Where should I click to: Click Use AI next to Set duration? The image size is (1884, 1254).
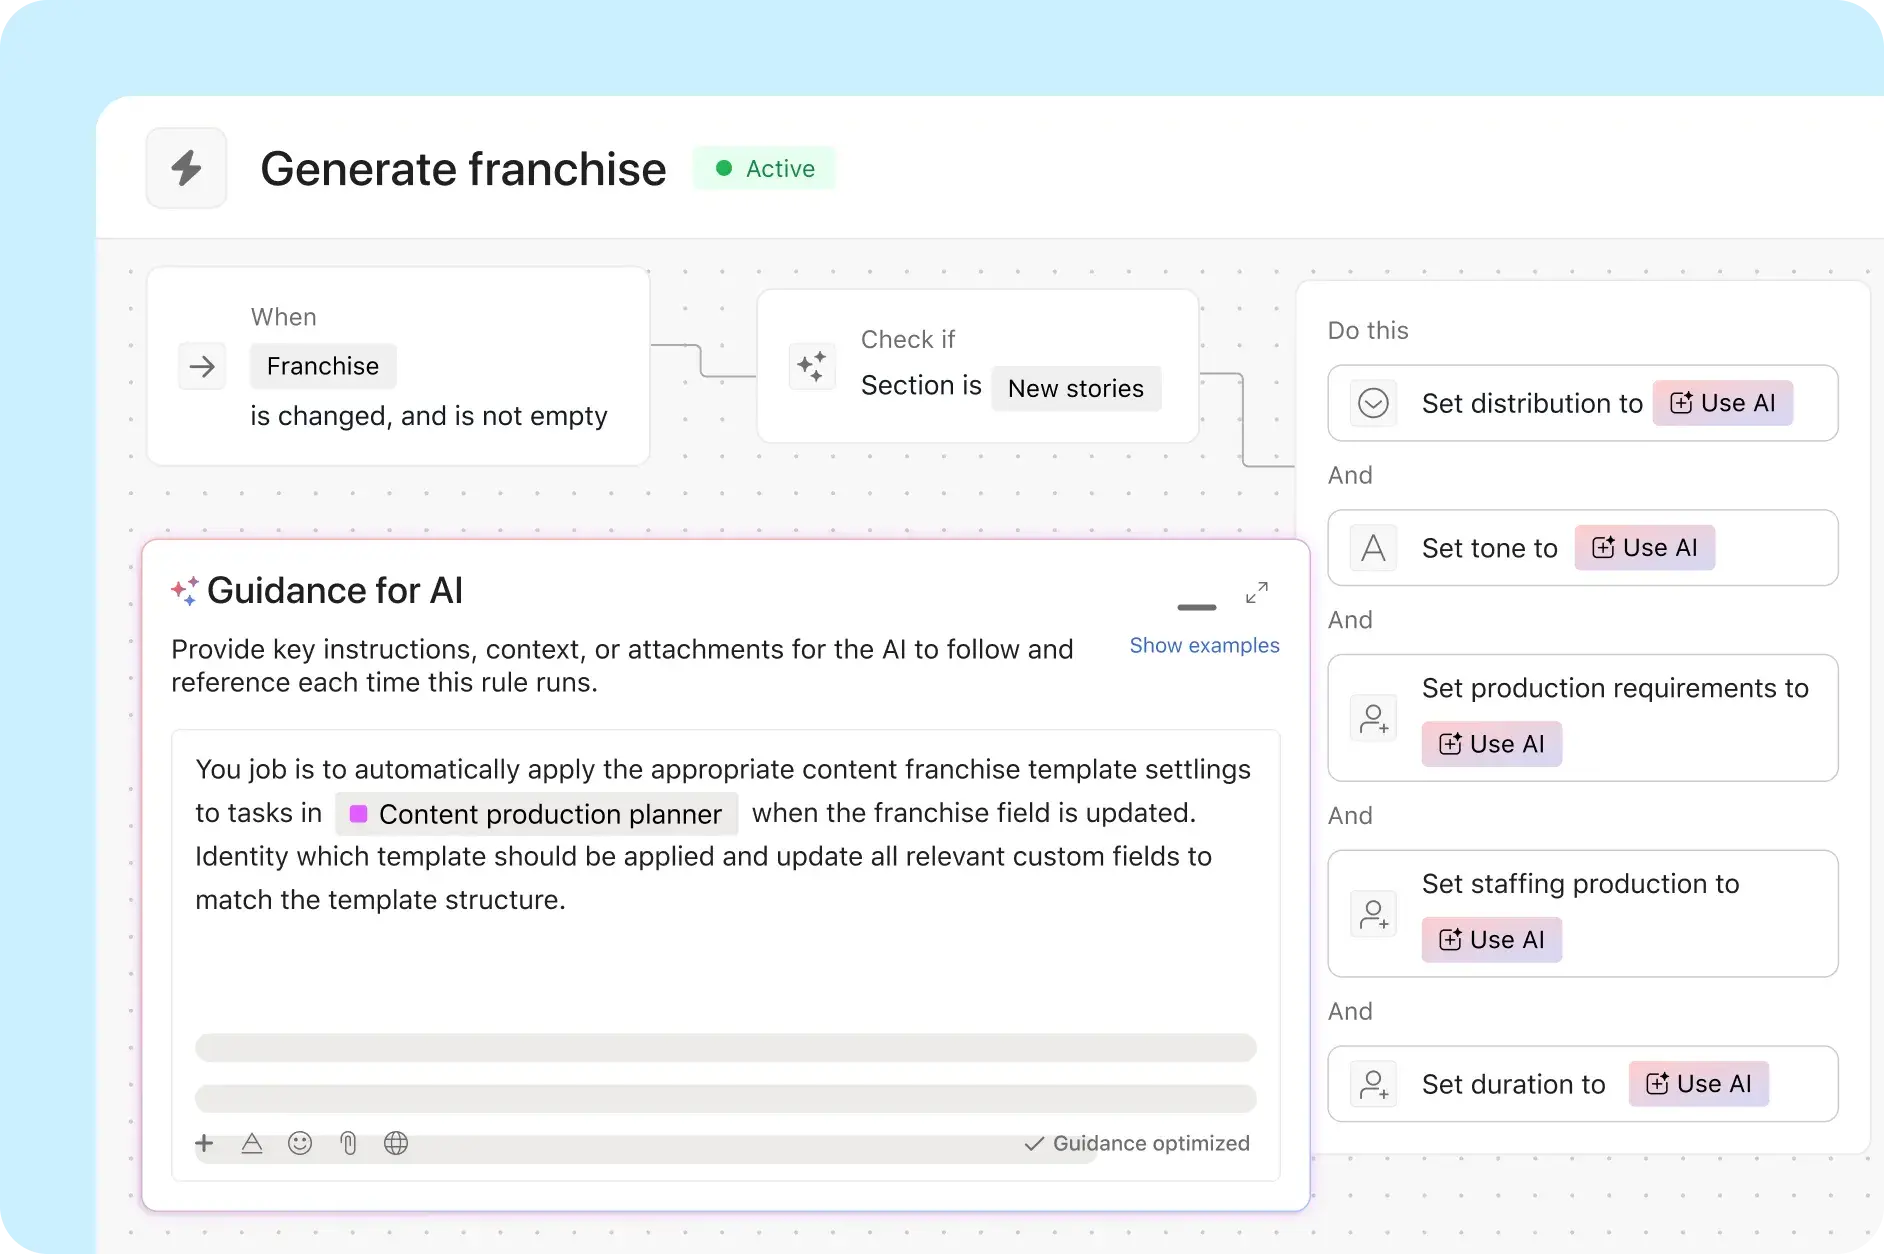[x=1698, y=1083]
